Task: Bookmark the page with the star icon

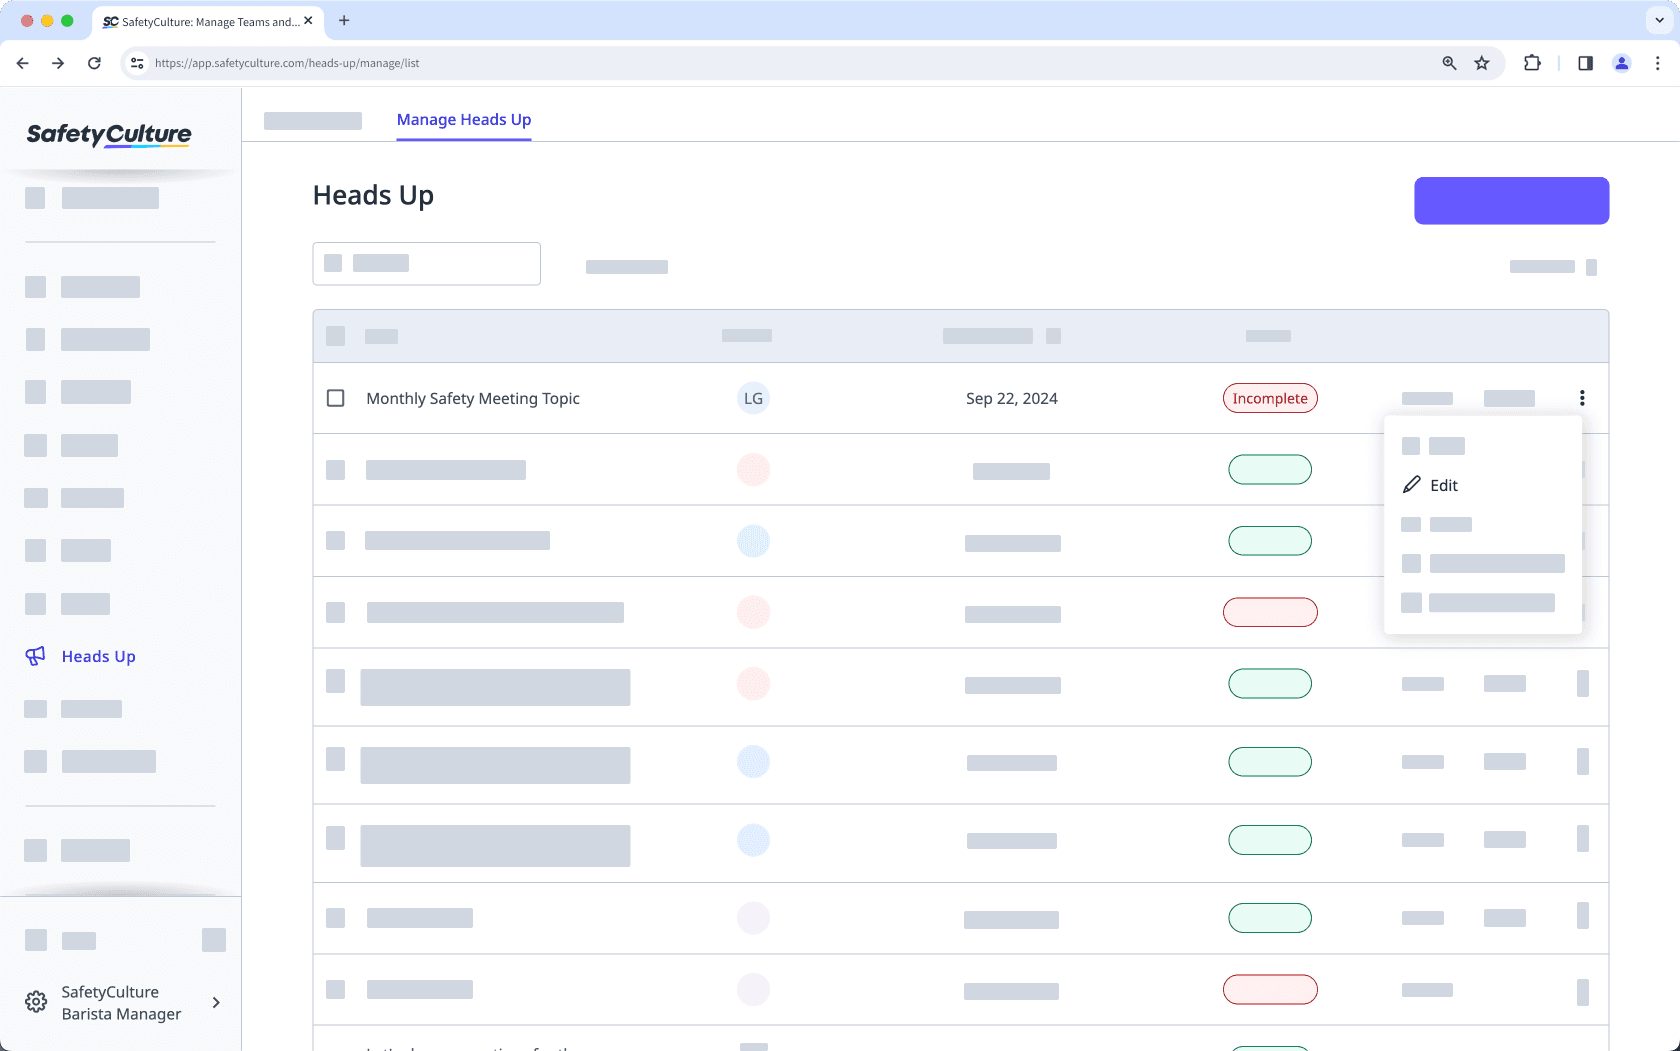Action: [1482, 63]
